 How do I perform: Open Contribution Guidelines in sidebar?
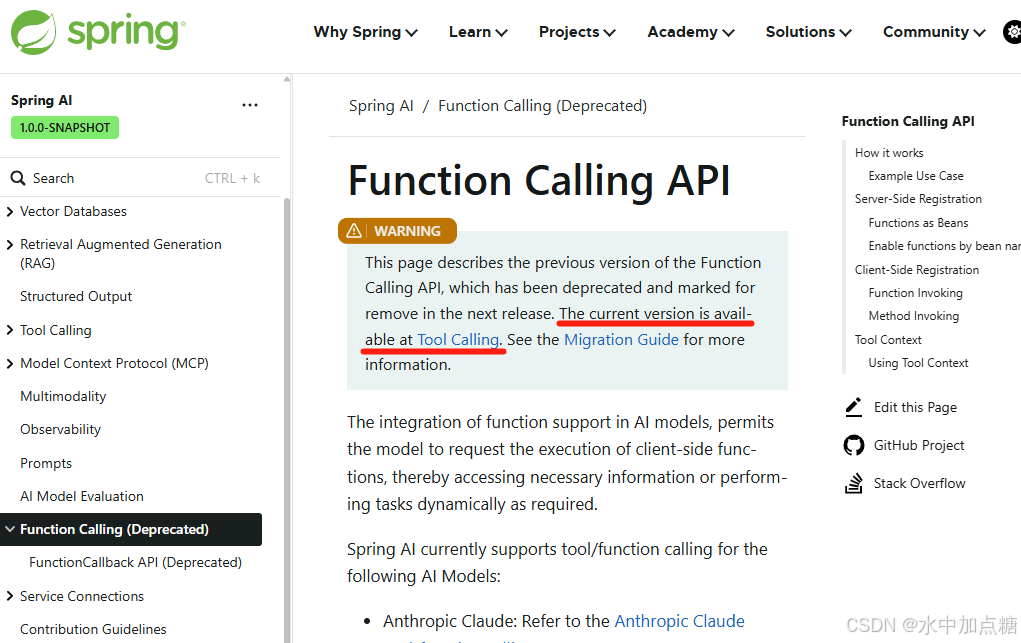[x=93, y=629]
